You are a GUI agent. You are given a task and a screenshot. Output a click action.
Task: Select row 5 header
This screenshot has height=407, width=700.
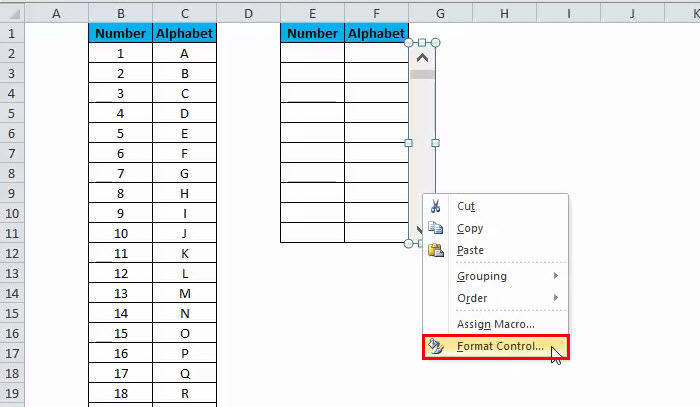(x=12, y=113)
